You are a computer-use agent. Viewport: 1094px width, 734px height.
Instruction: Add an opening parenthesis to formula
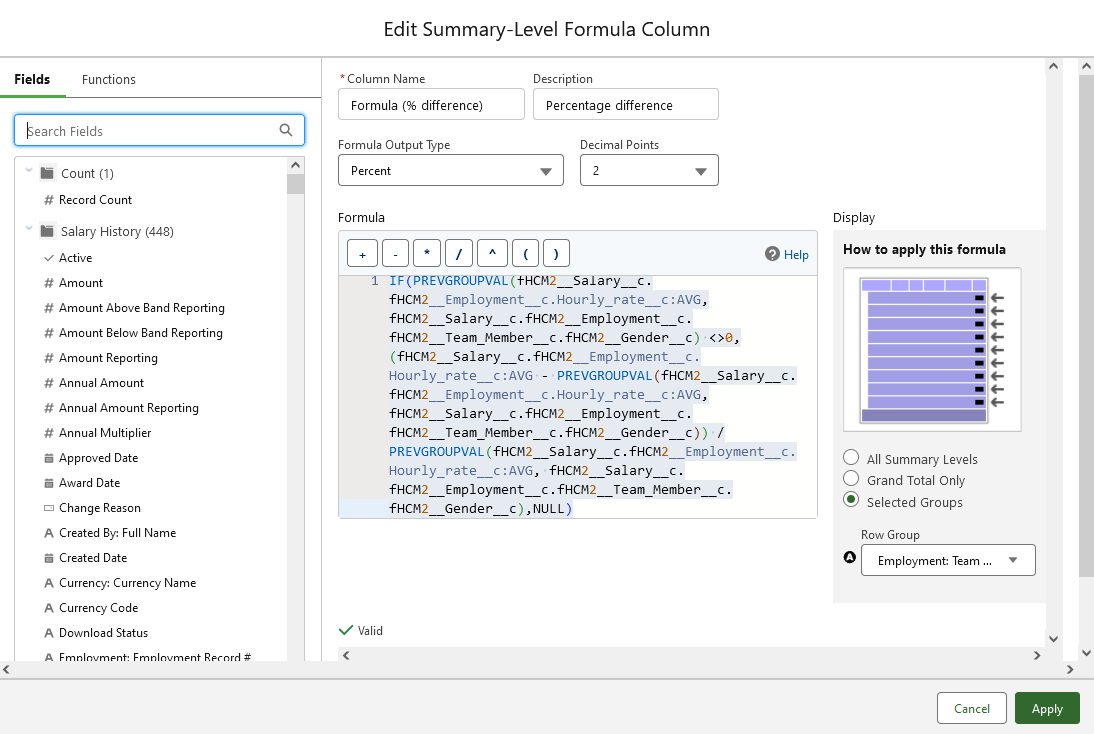[x=524, y=254]
